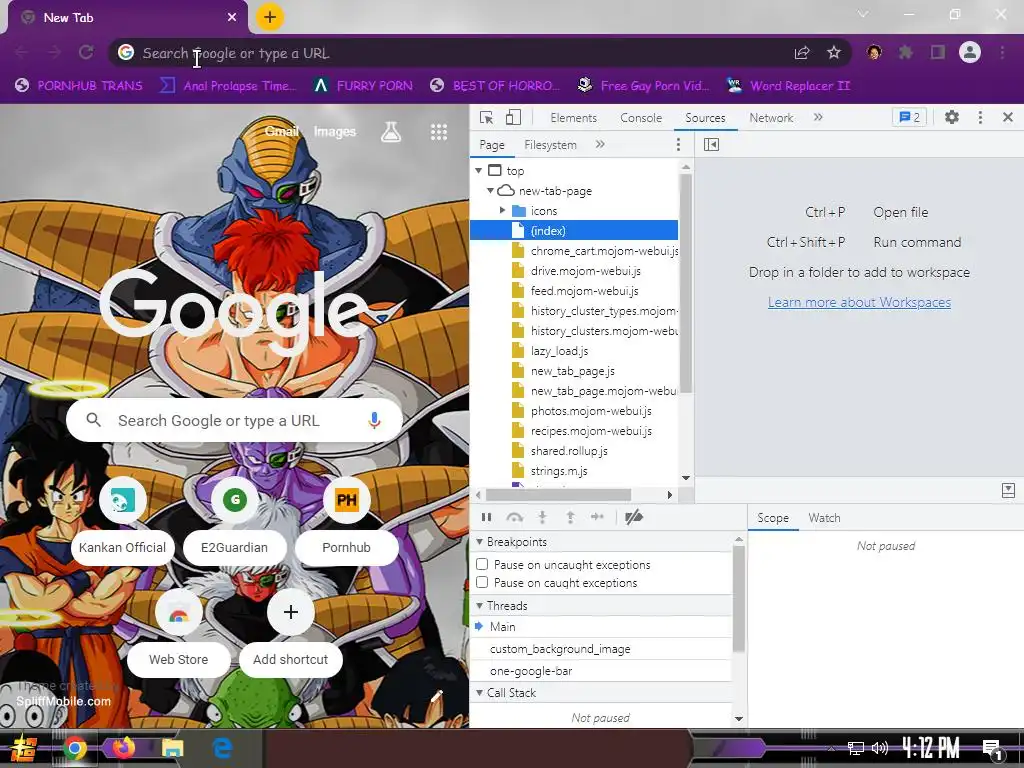
Task: Collapse the new-tab-page tree node
Action: click(x=490, y=191)
